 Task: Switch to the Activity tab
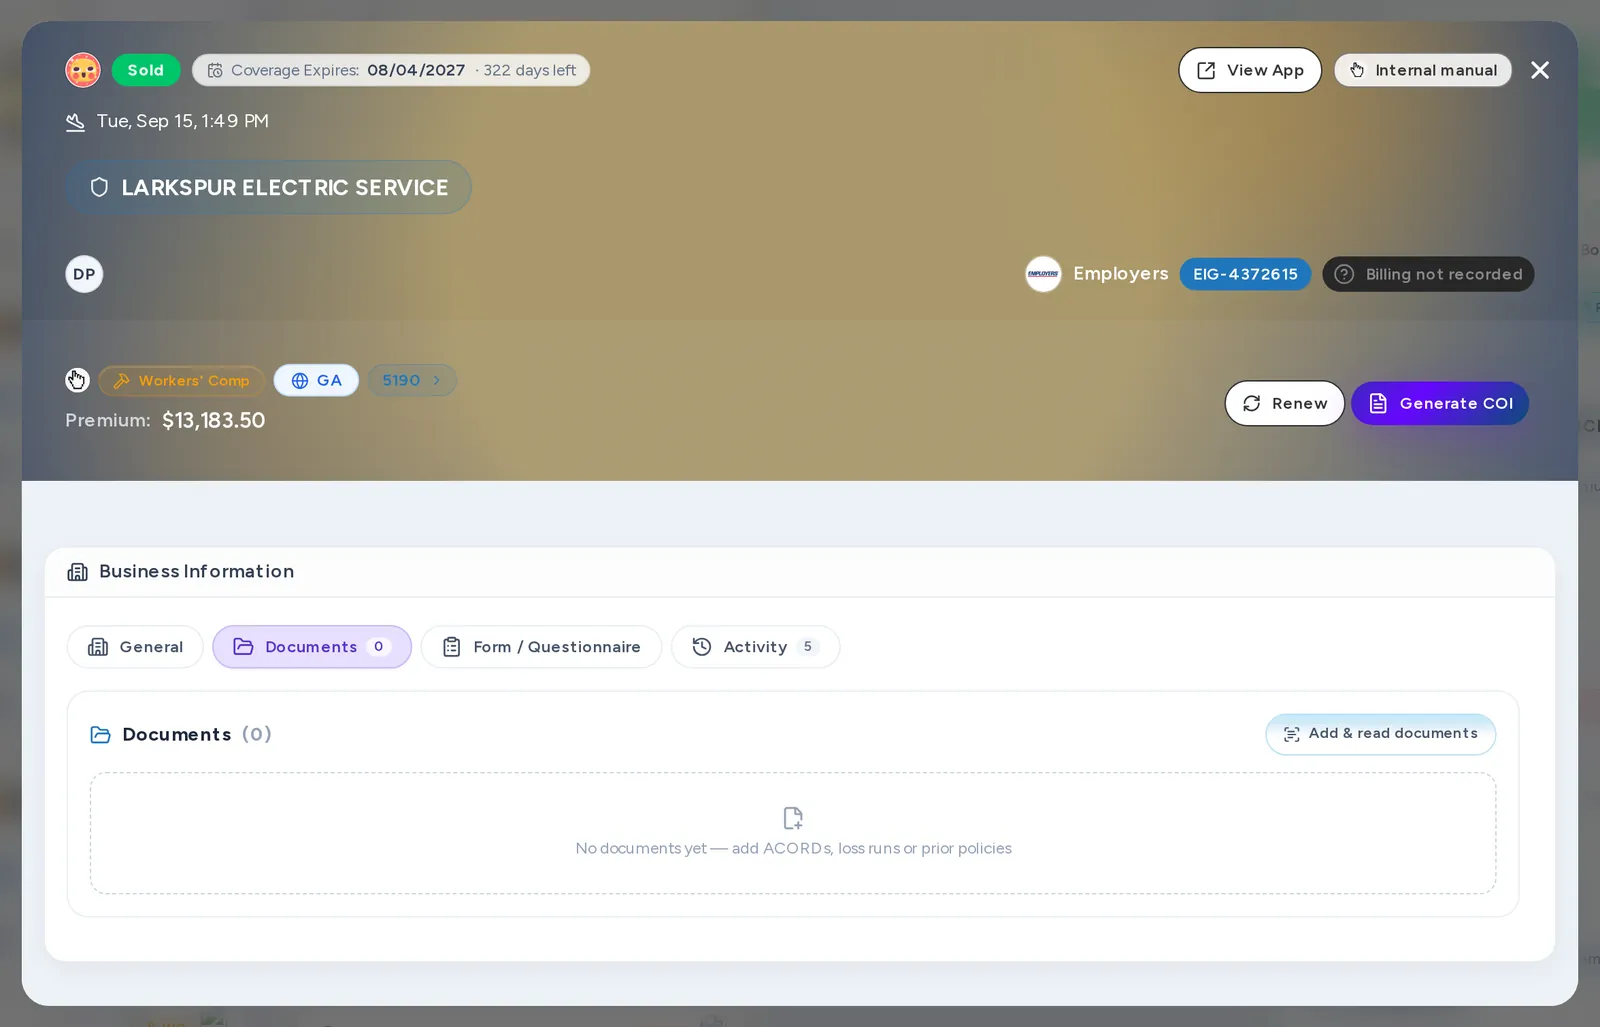coord(755,647)
